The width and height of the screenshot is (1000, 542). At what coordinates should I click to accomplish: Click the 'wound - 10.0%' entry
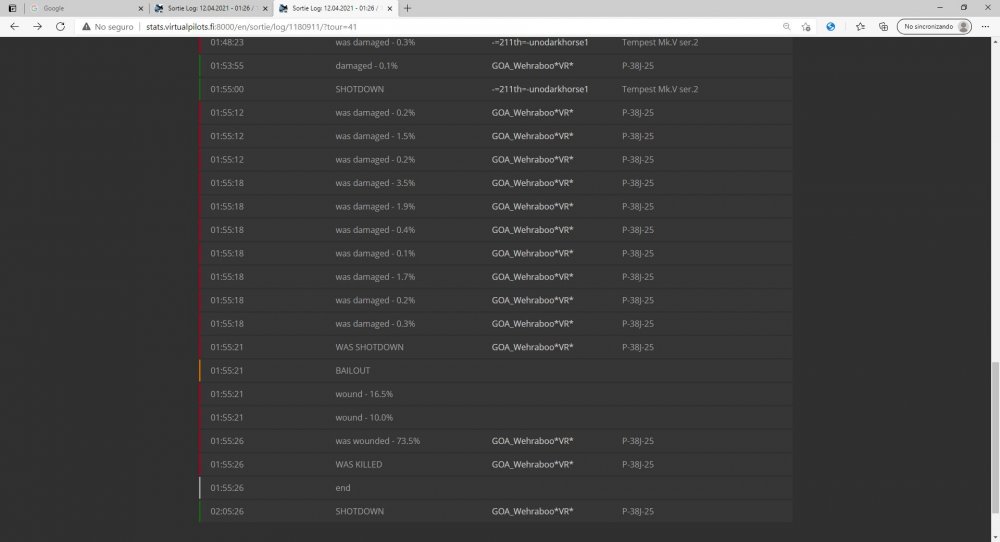(364, 417)
